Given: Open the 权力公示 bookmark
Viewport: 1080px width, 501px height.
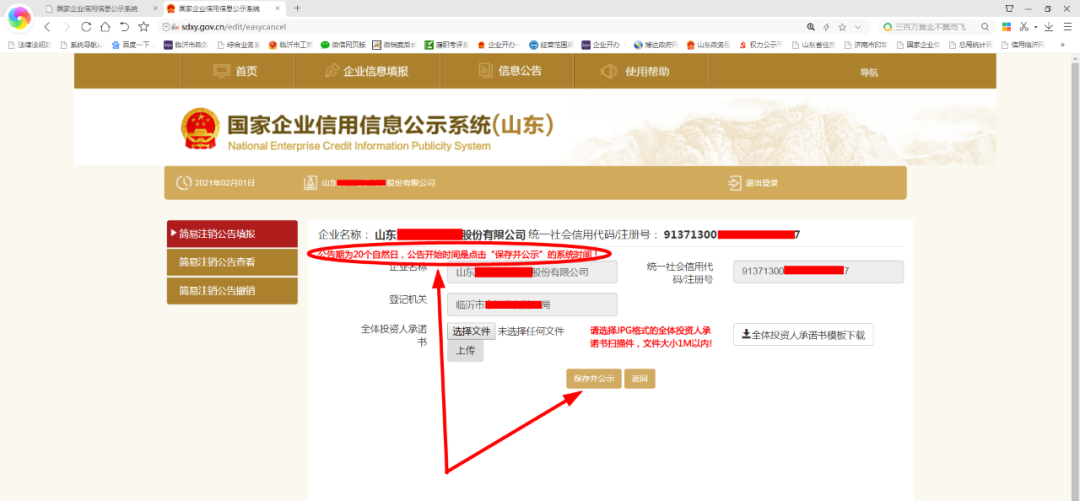Looking at the screenshot, I should point(761,45).
